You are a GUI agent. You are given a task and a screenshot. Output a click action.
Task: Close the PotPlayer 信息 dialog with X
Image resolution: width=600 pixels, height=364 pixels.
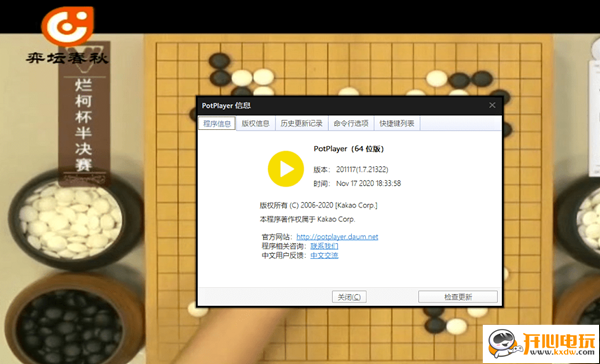click(x=492, y=105)
